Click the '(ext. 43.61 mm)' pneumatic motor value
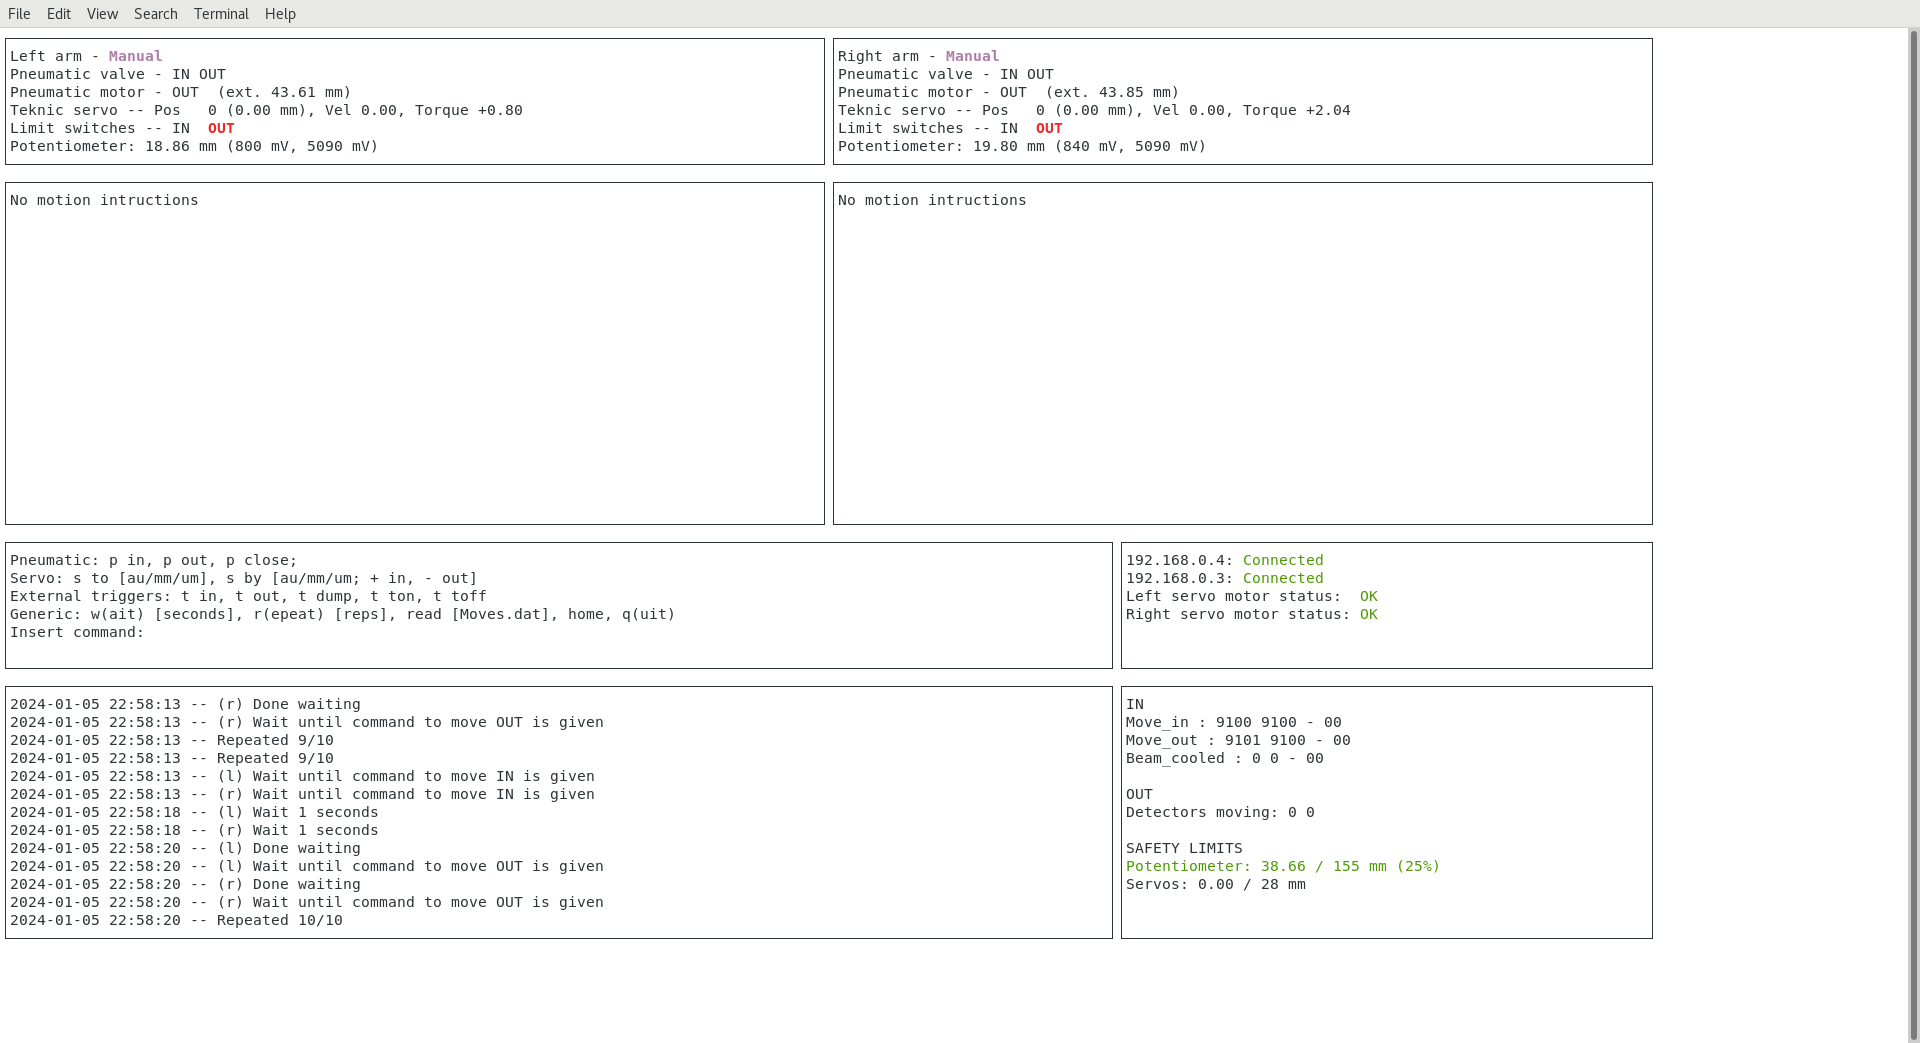The width and height of the screenshot is (1920, 1043). click(x=284, y=92)
